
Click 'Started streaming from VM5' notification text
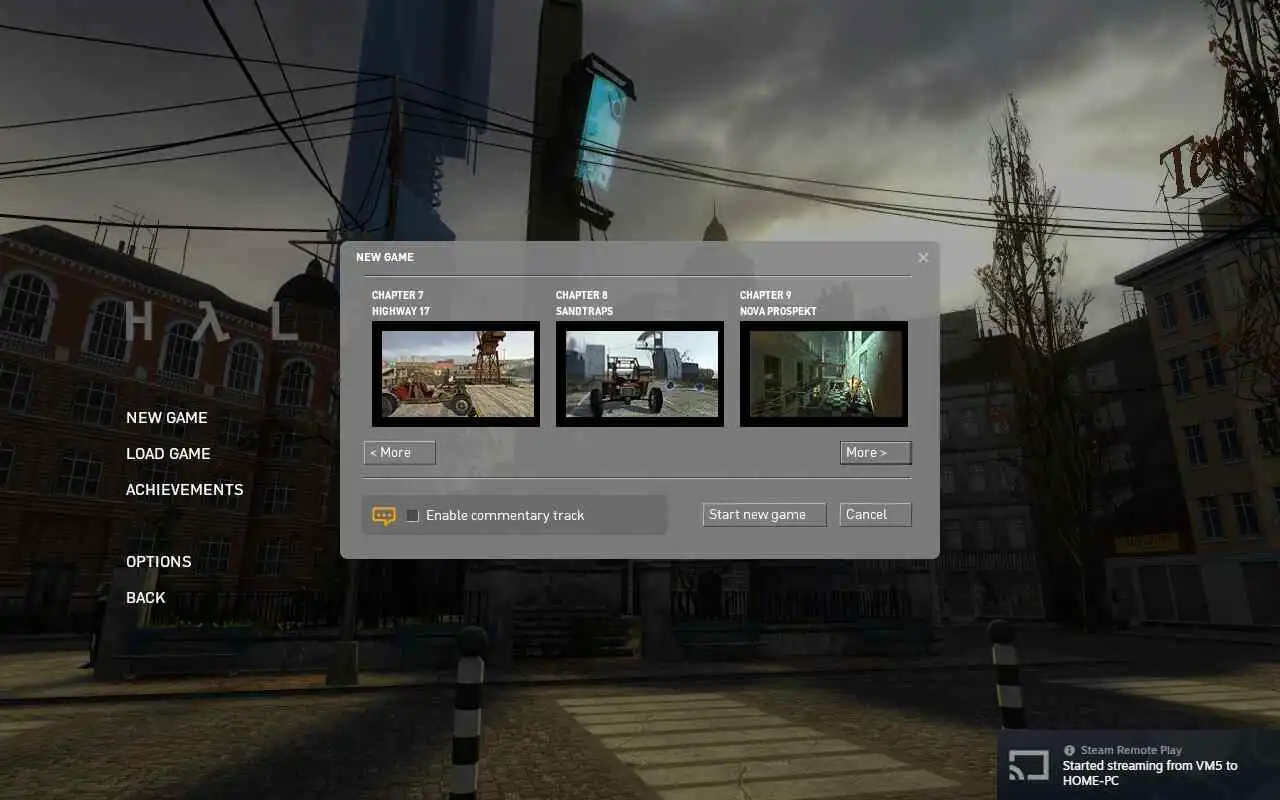click(1150, 773)
